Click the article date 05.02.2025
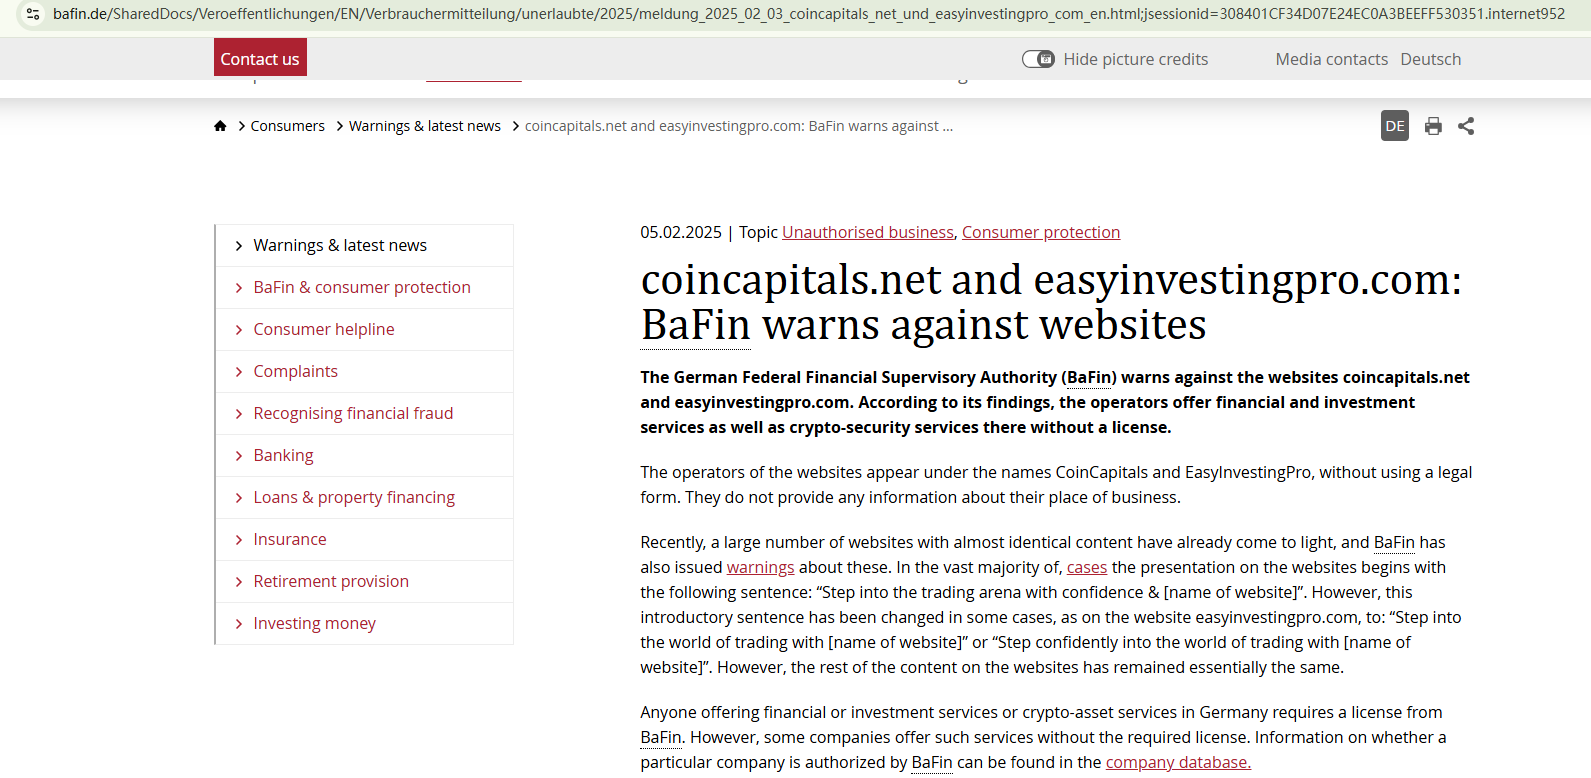The image size is (1591, 778). (x=681, y=232)
